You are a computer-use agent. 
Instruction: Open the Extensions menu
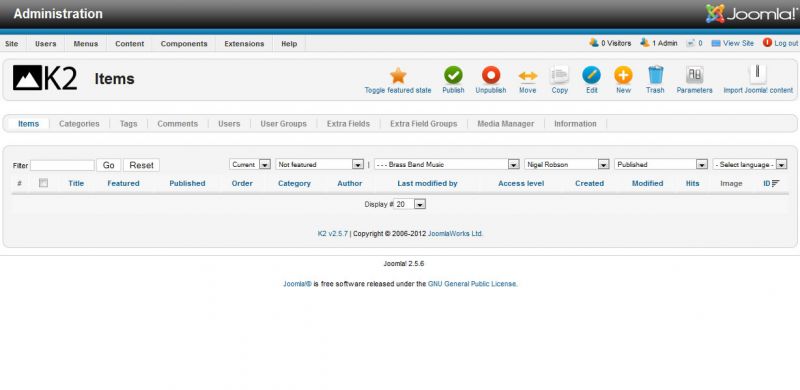[x=244, y=43]
